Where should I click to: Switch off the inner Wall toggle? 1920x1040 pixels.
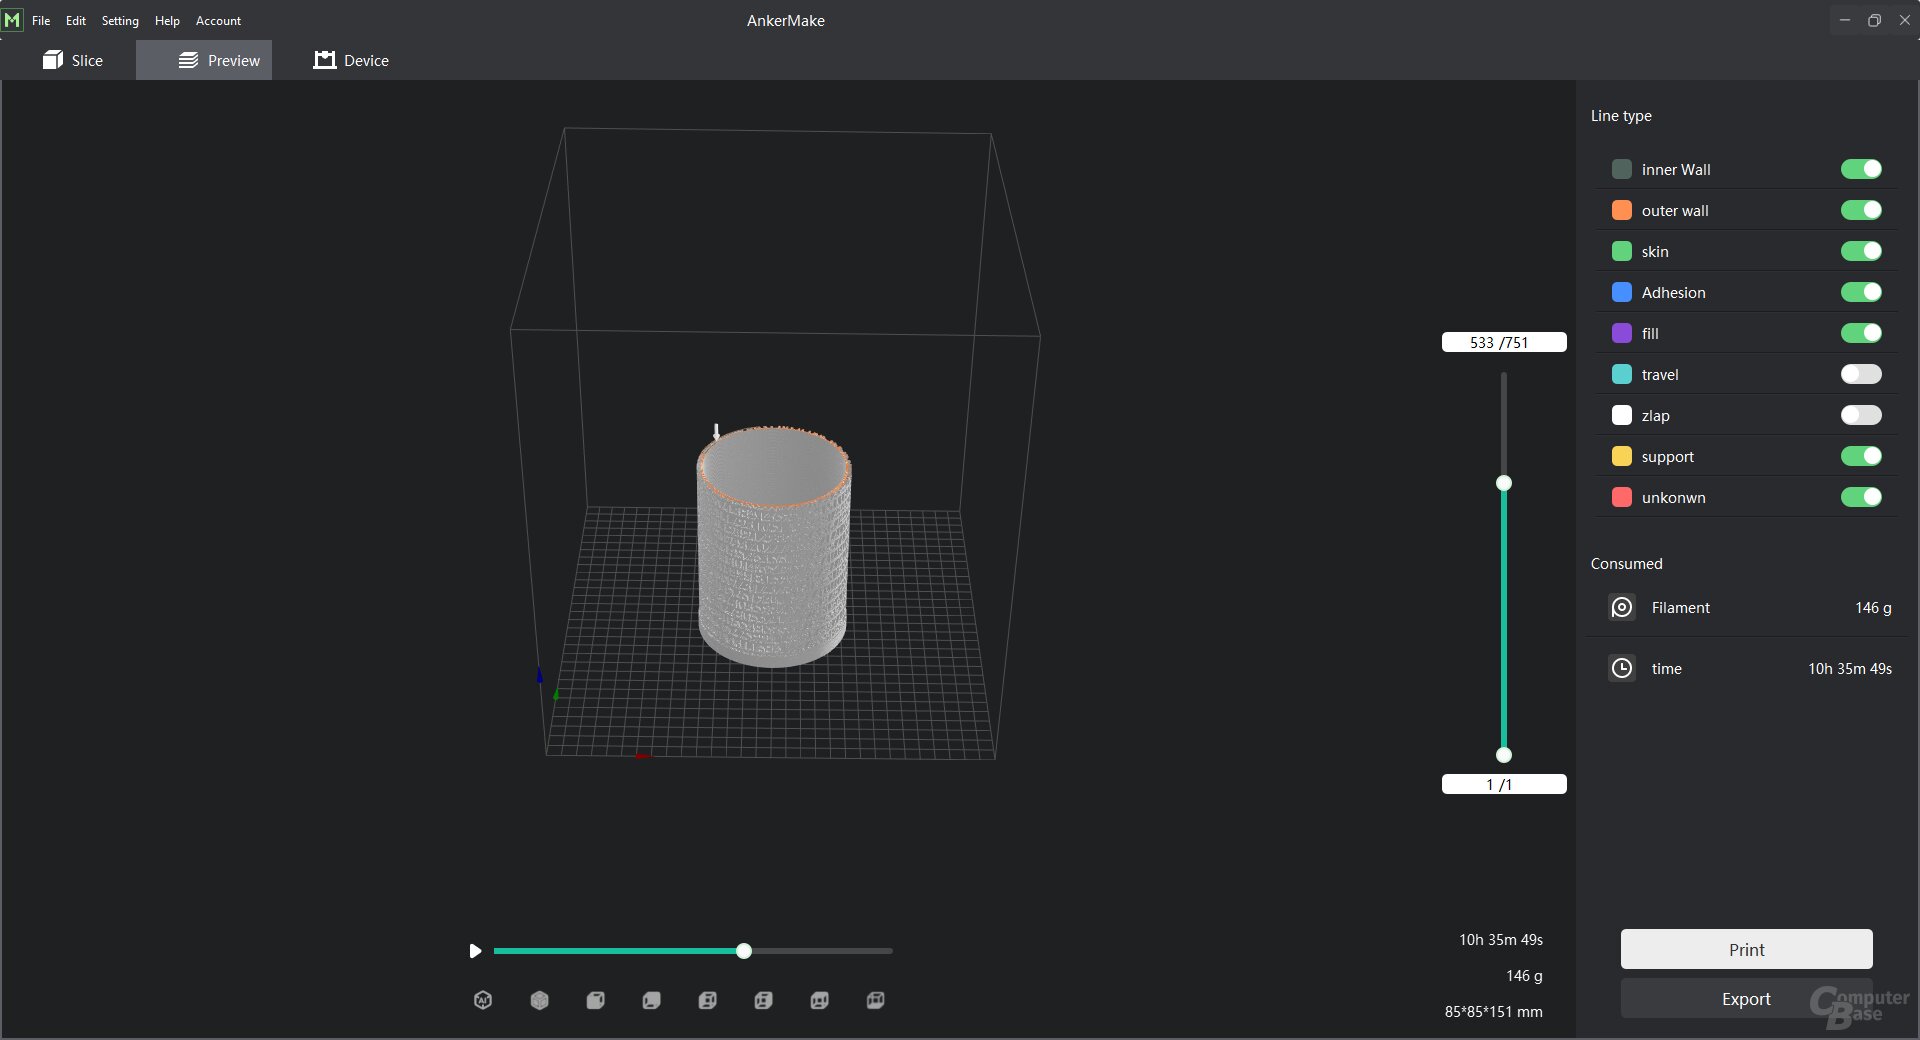tap(1860, 169)
